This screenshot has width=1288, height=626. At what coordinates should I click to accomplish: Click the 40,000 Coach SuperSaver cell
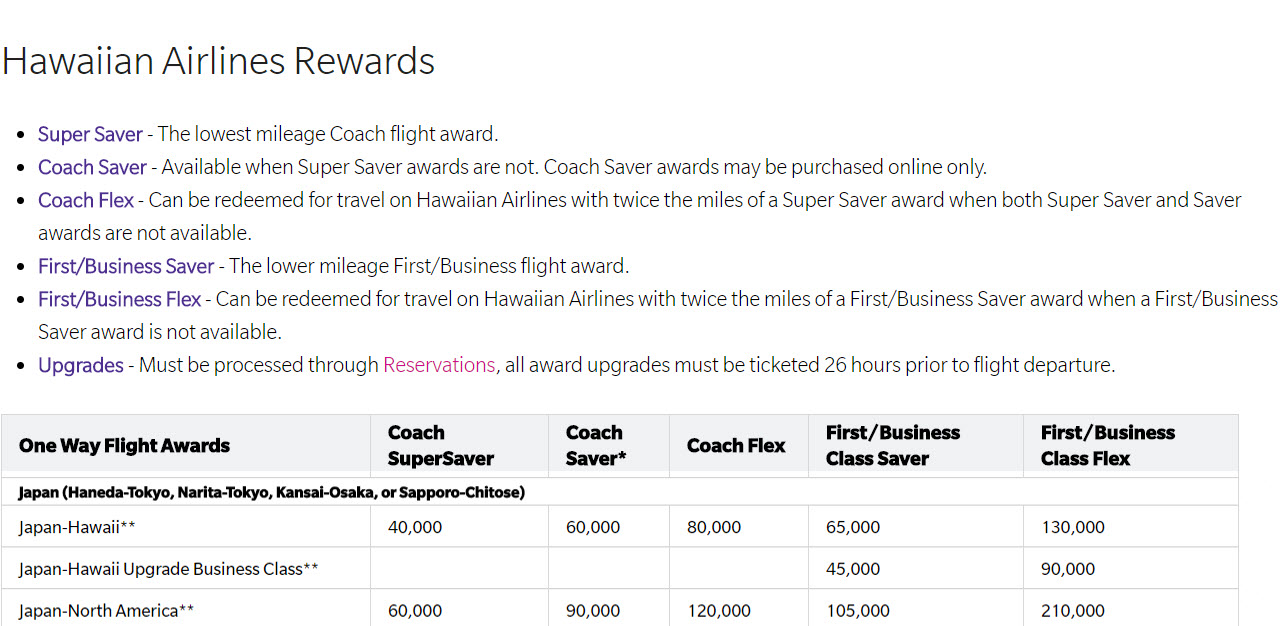(x=414, y=527)
